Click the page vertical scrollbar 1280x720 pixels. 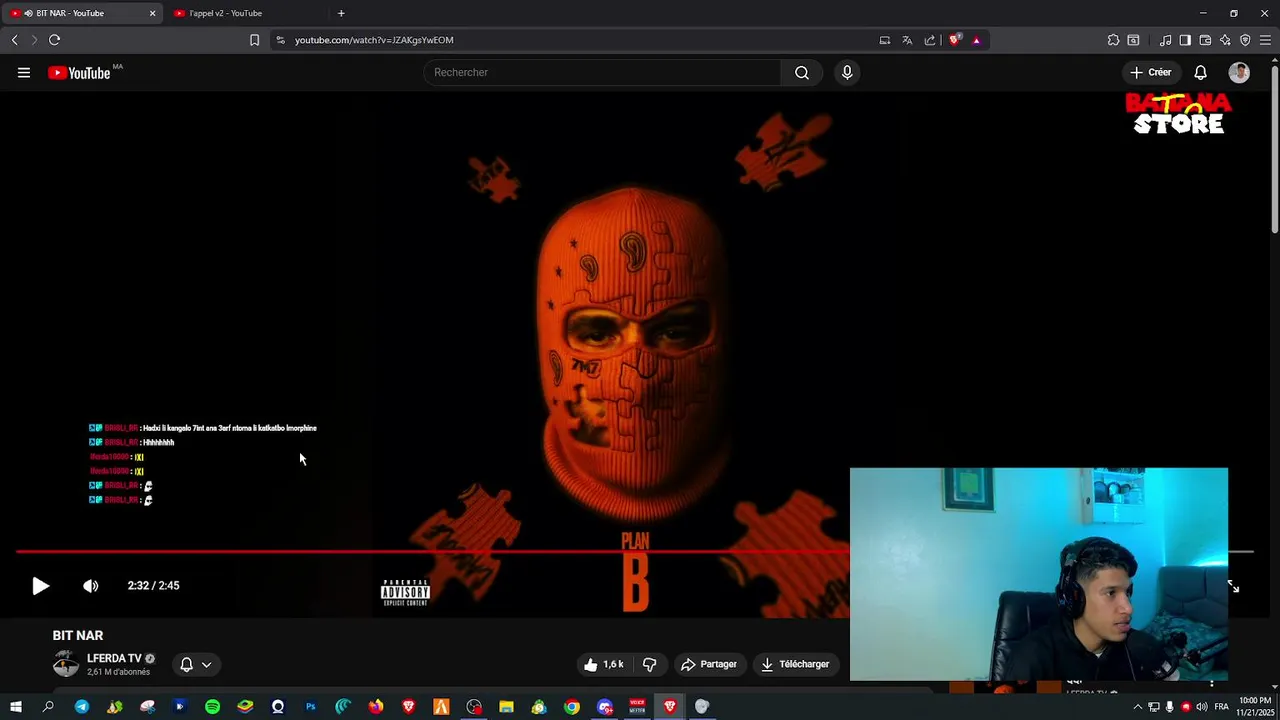(x=1274, y=150)
